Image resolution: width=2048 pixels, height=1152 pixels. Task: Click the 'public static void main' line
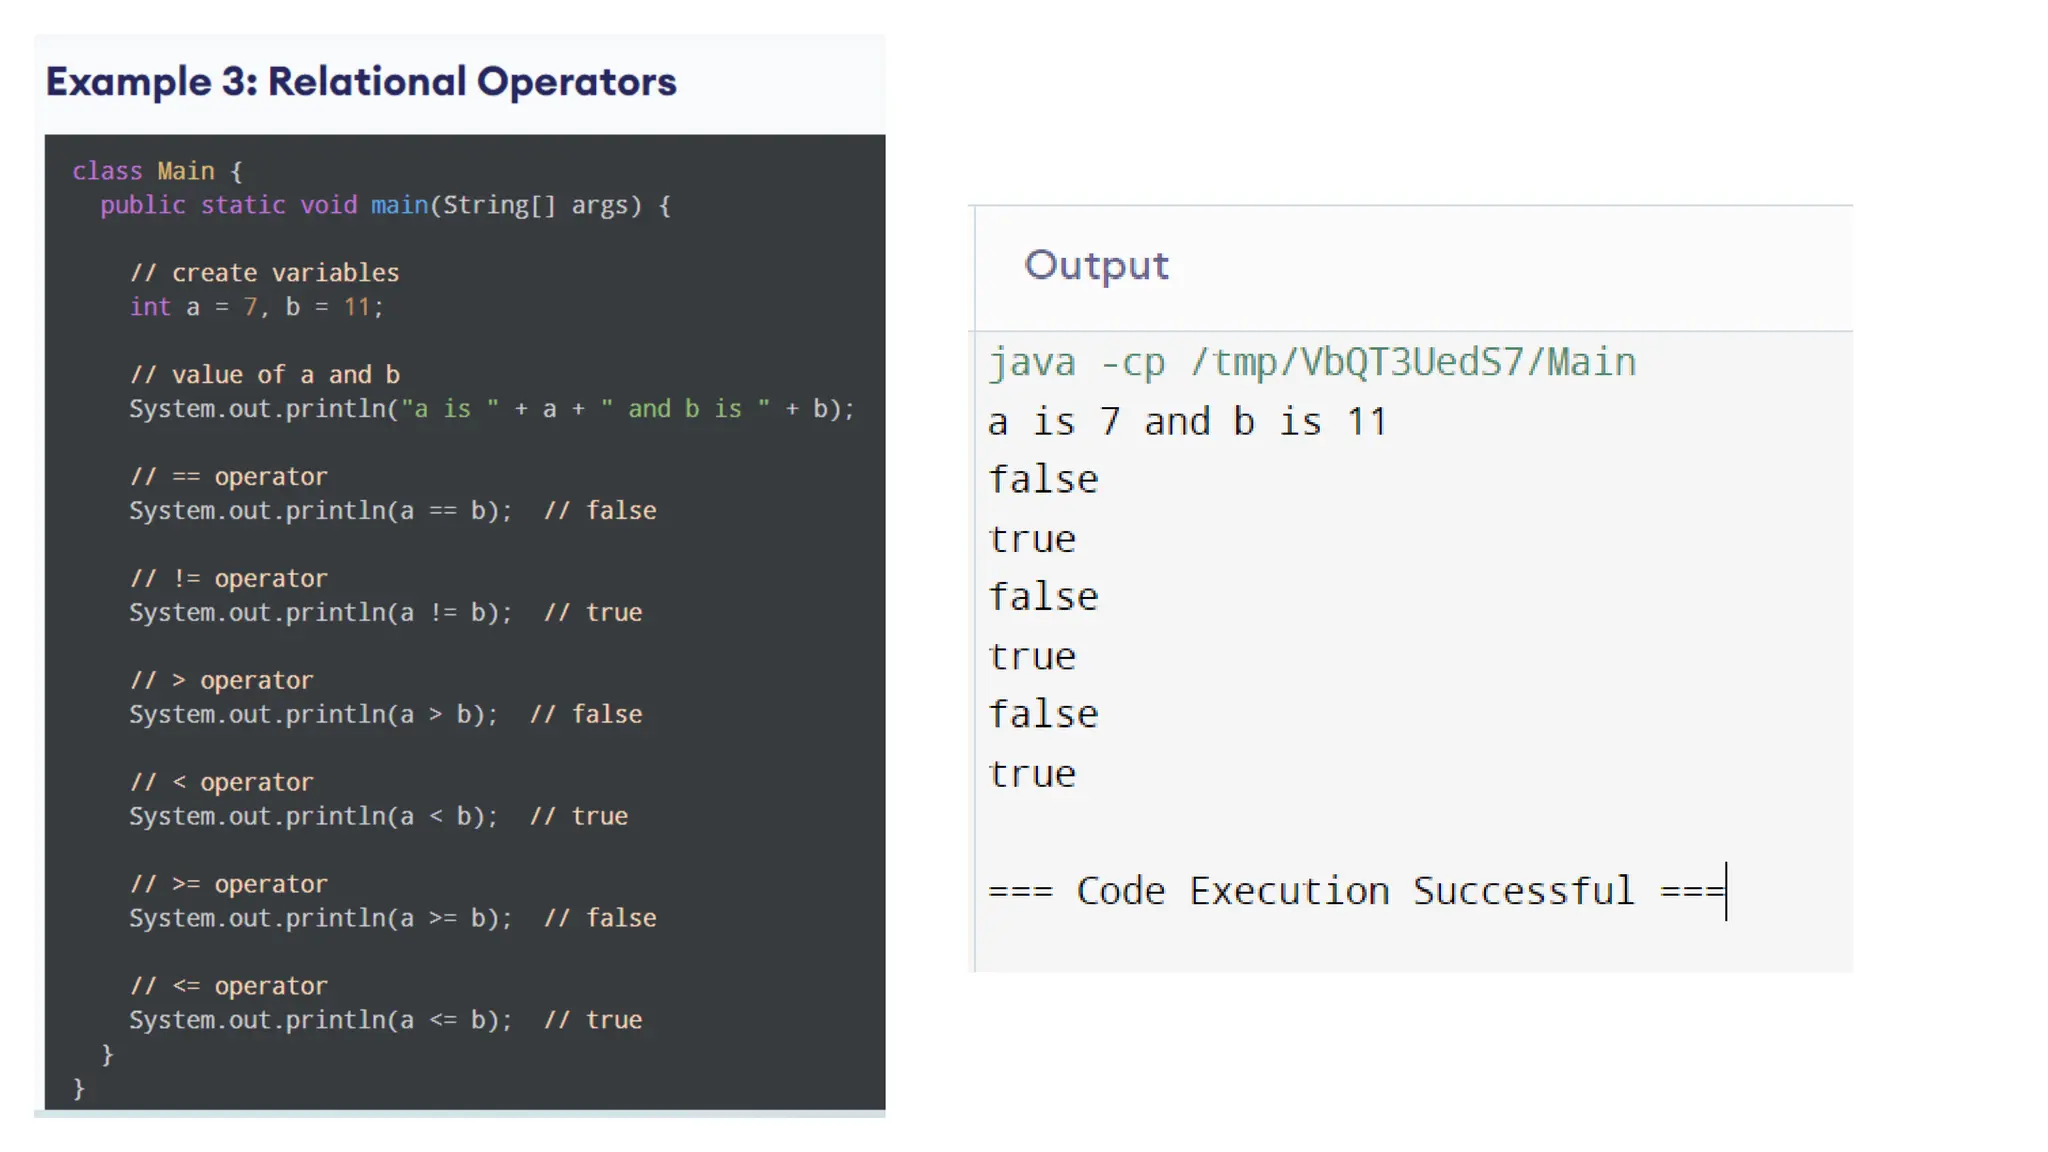point(385,205)
